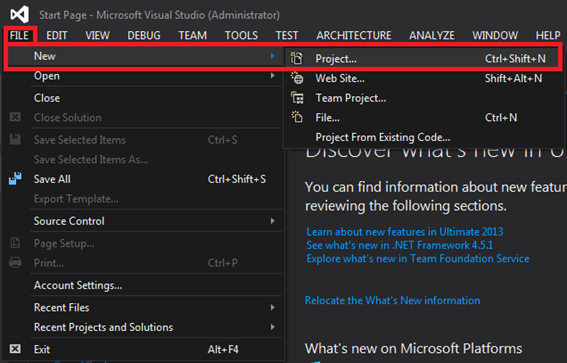The width and height of the screenshot is (567, 363).
Task: Expand Recent Projects and Solutions submenu
Action: pyautogui.click(x=272, y=327)
